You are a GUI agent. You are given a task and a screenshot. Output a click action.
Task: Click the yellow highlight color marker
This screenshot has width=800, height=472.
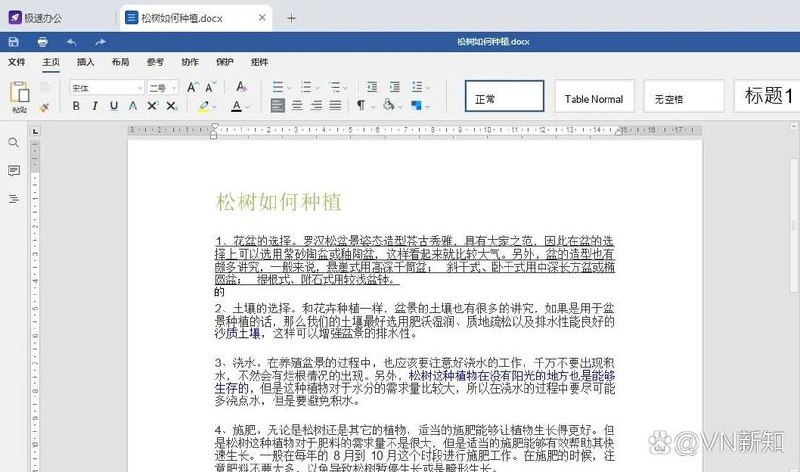[x=204, y=106]
